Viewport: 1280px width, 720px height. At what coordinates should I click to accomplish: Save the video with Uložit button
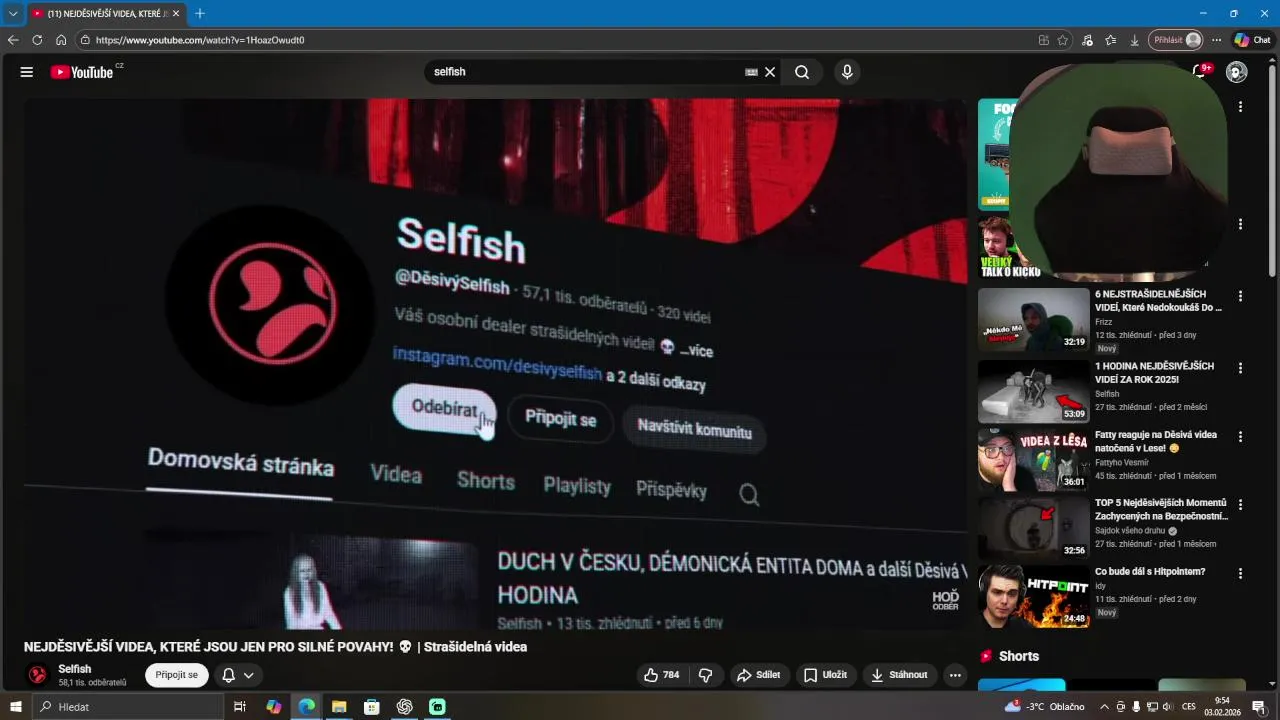click(x=825, y=675)
